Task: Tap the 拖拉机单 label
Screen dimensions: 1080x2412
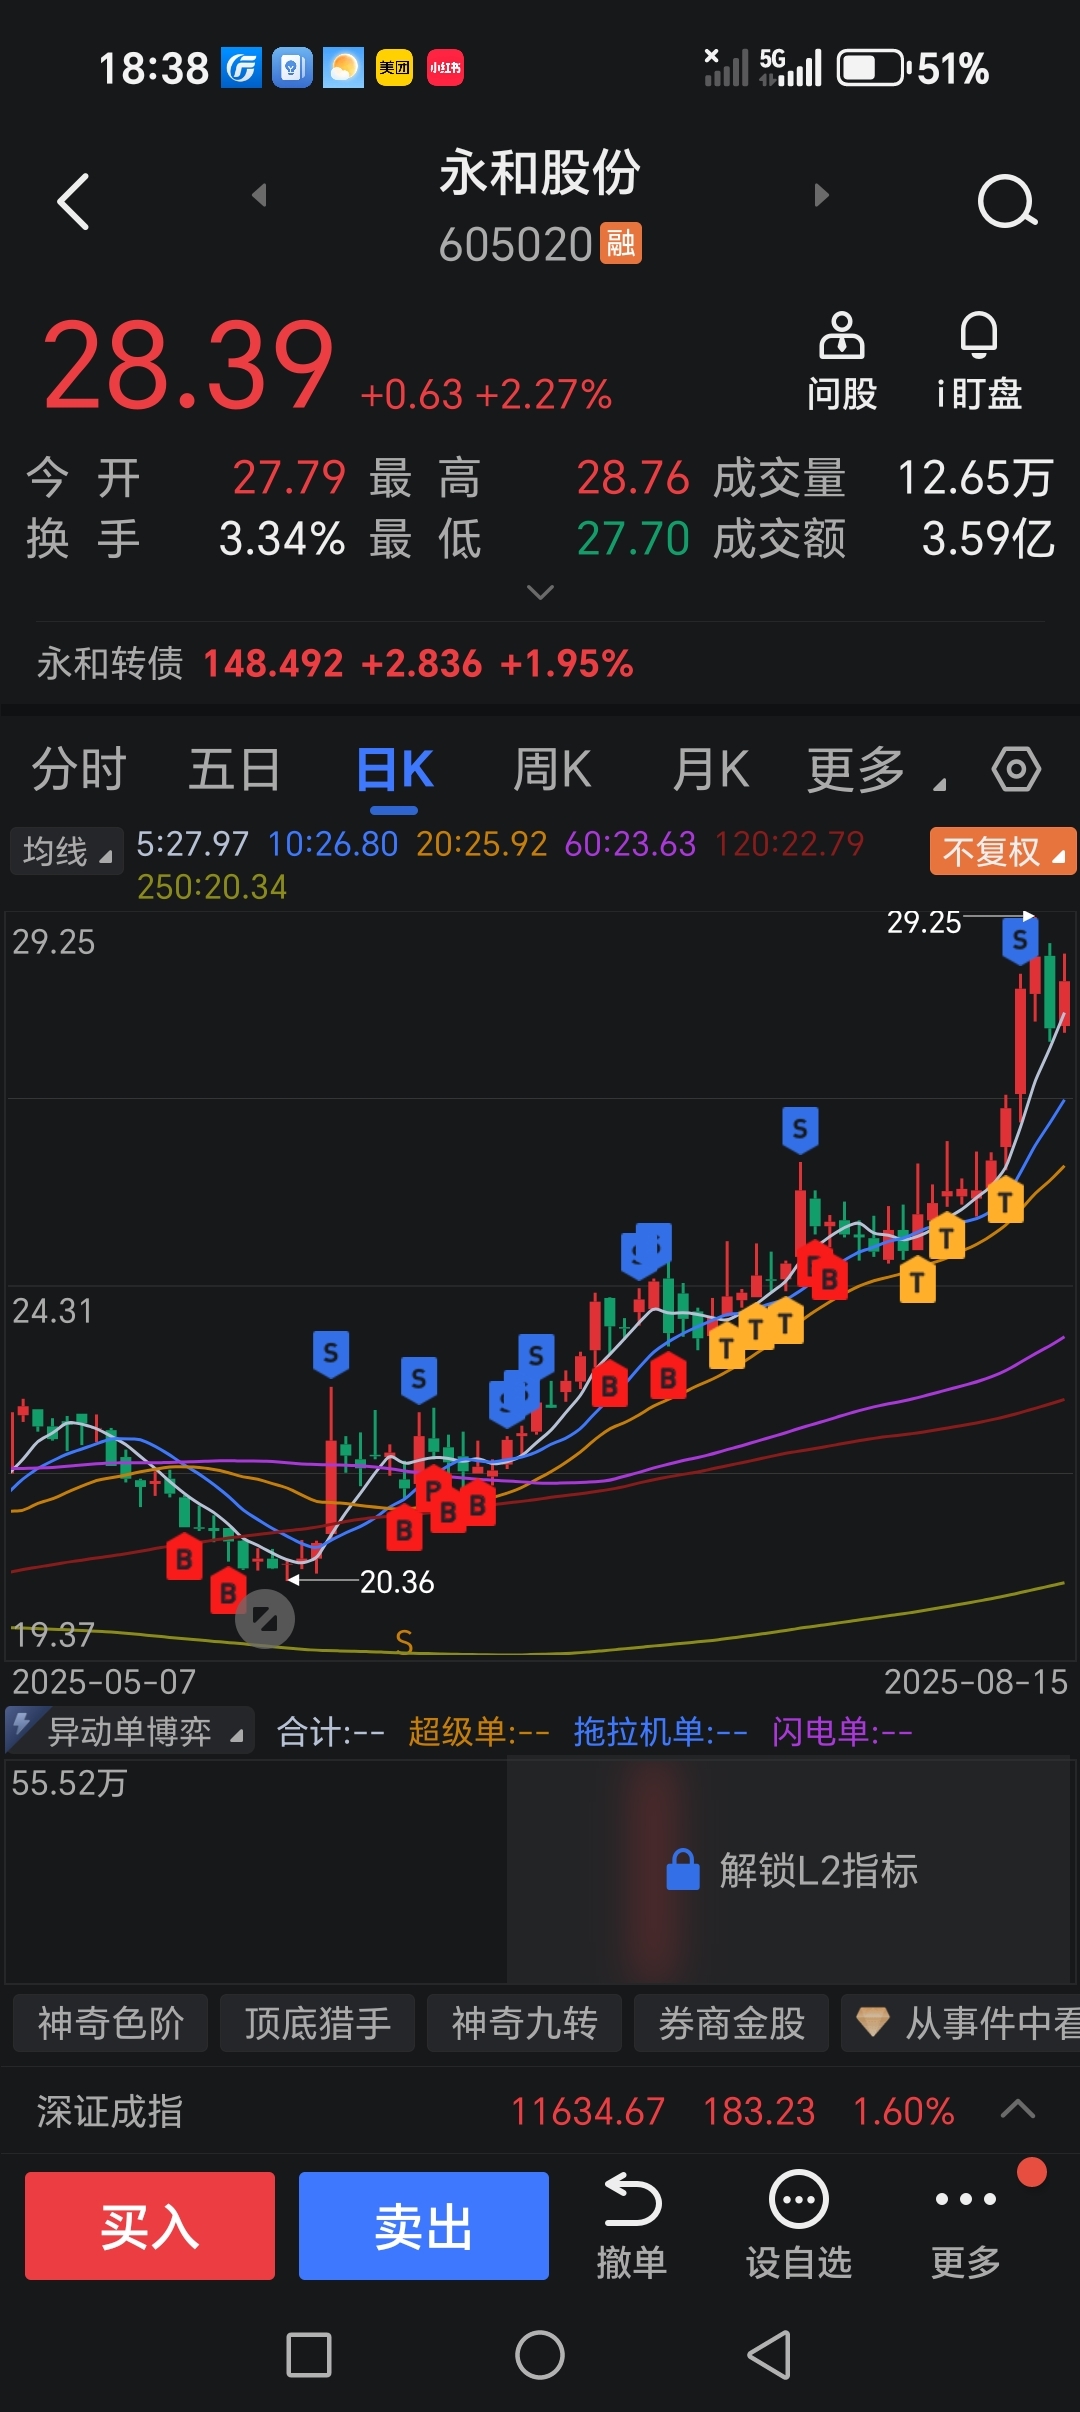Action: 660,1731
